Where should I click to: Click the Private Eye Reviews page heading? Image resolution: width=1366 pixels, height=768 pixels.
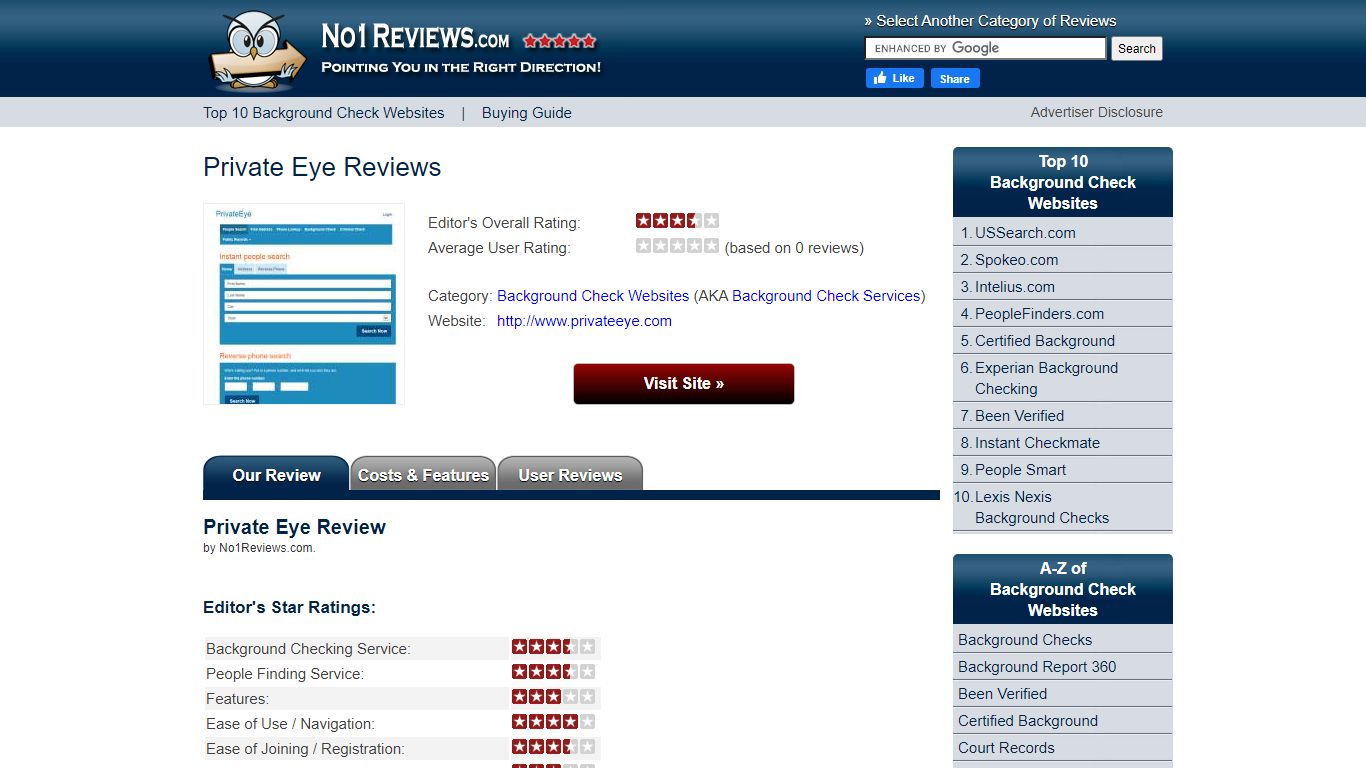(x=322, y=167)
